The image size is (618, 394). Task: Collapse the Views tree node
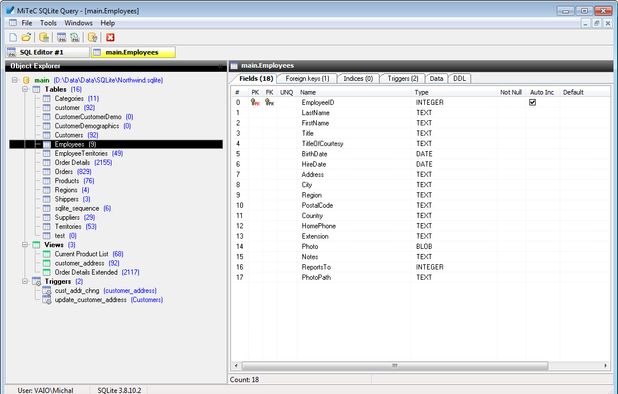(25, 245)
